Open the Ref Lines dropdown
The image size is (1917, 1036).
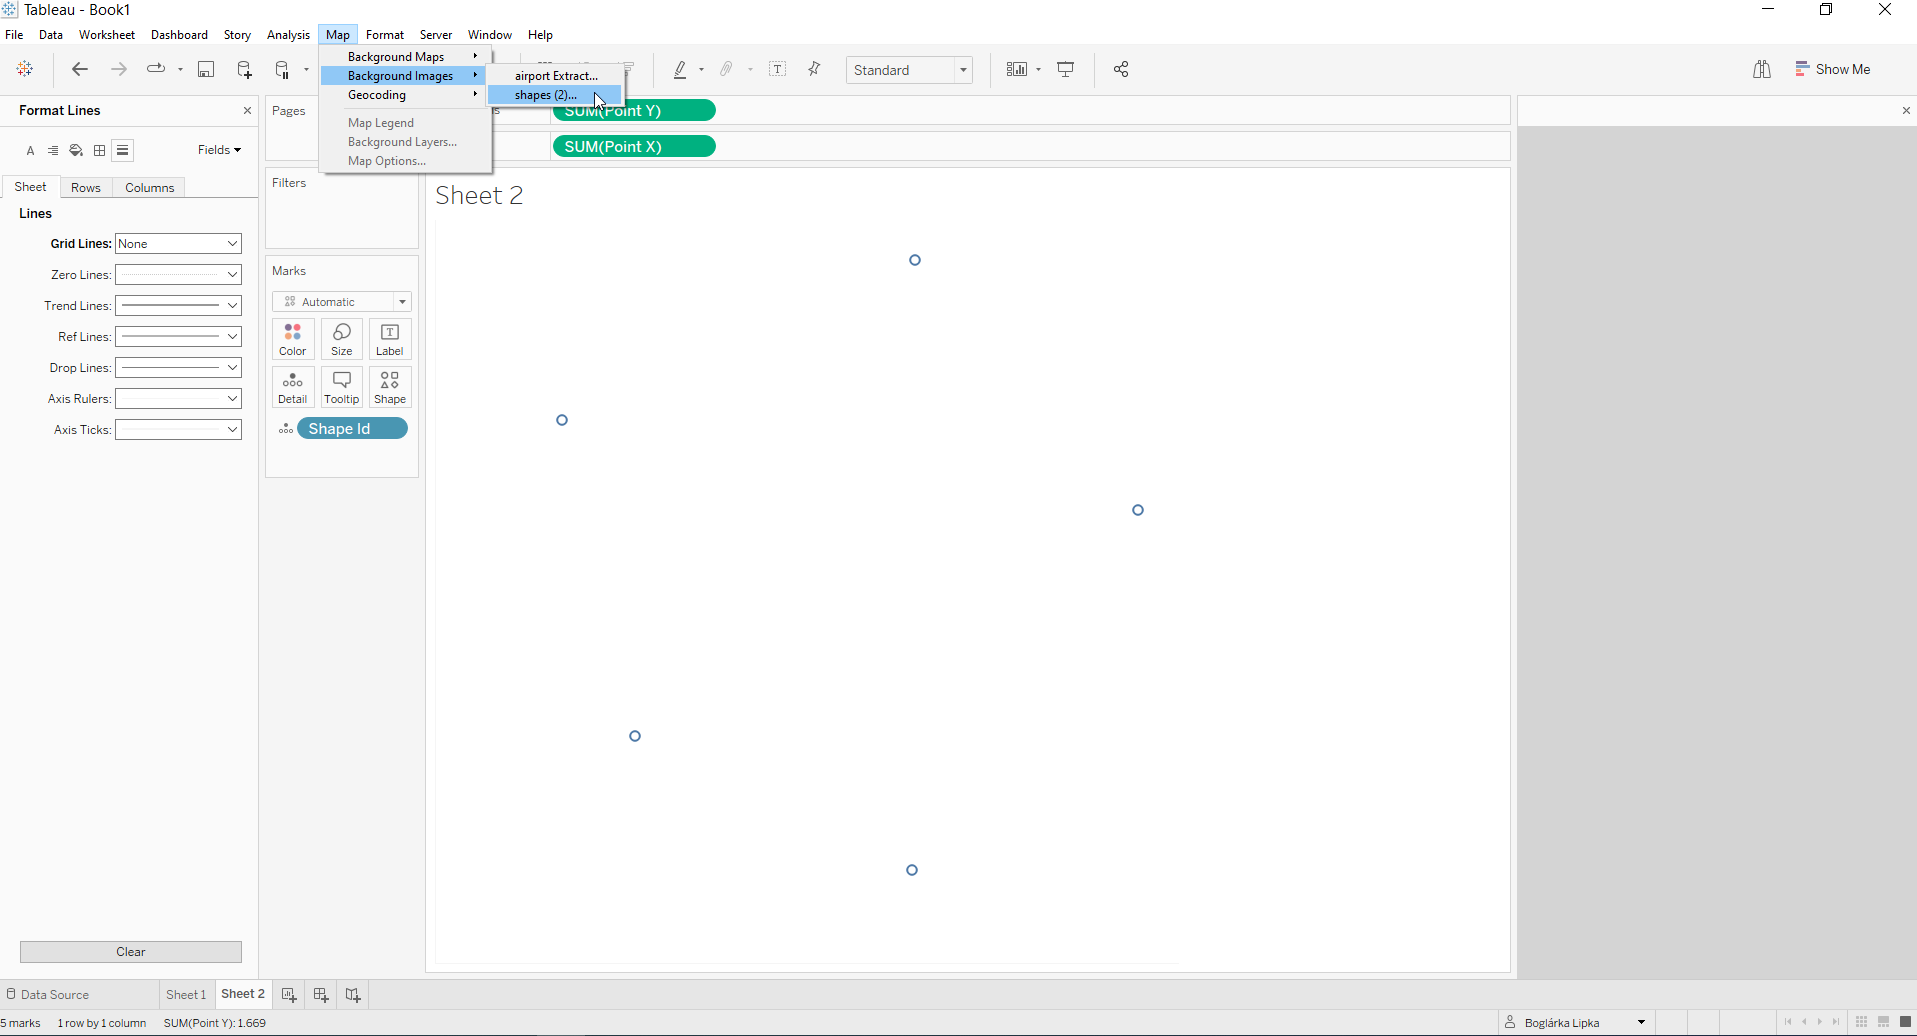coord(179,337)
